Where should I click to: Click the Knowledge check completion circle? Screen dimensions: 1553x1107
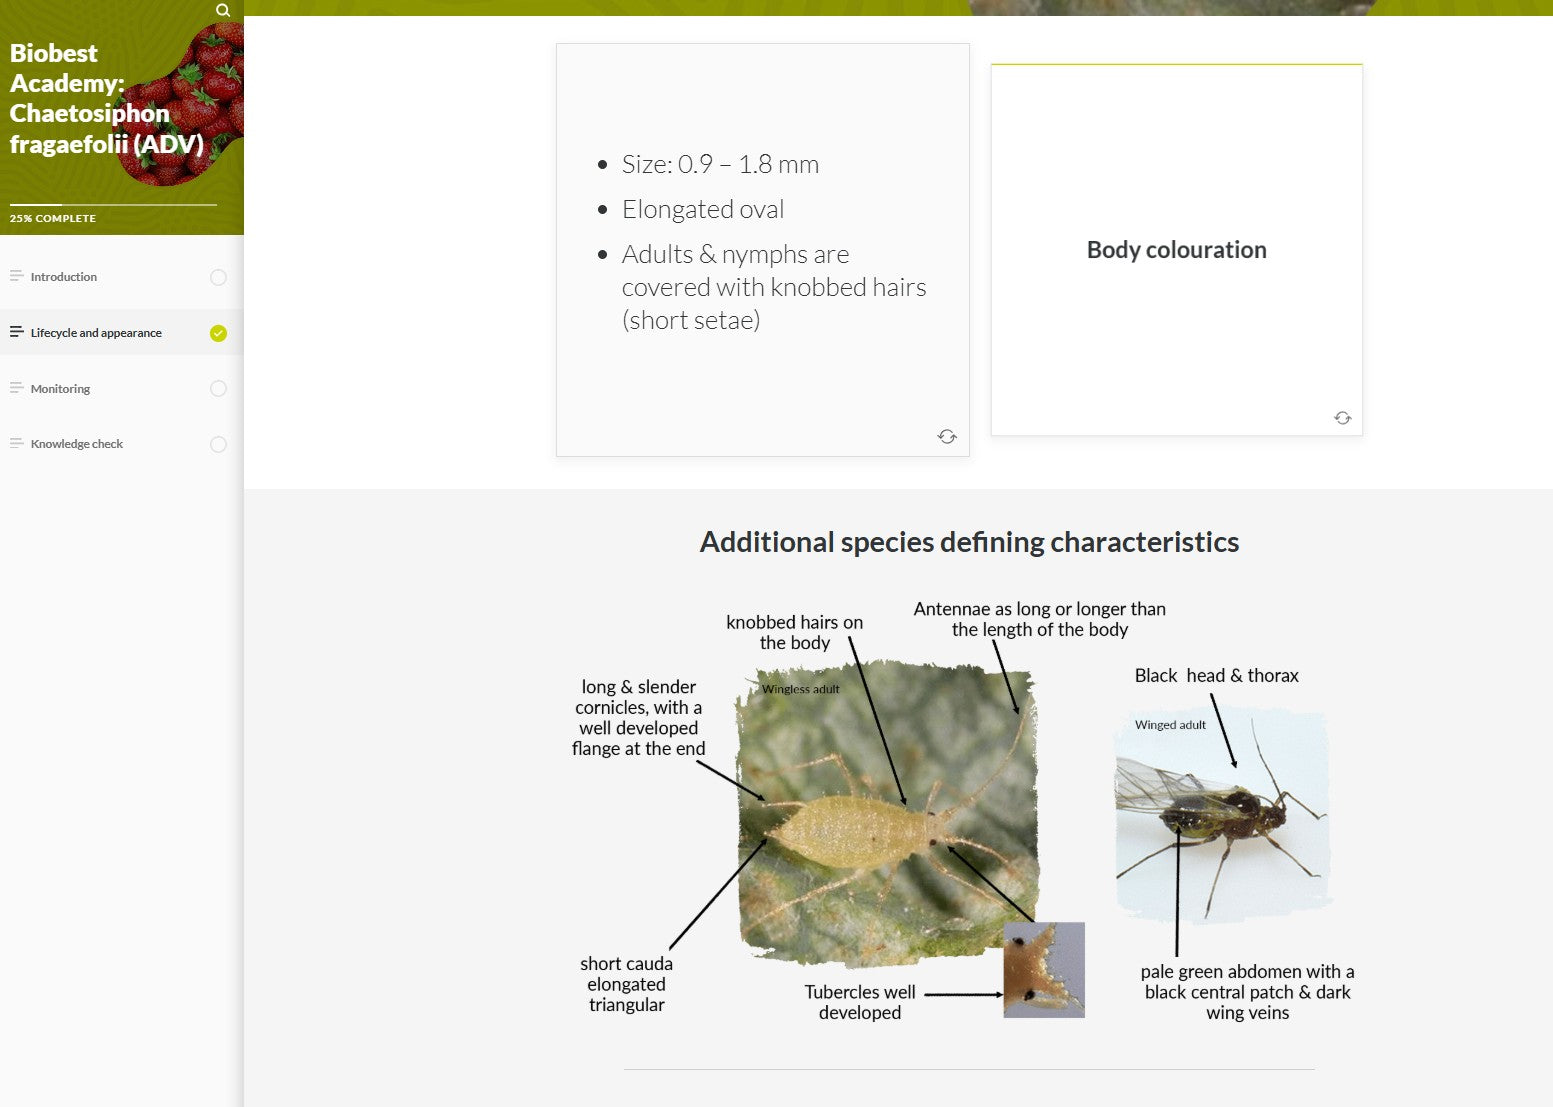(218, 444)
